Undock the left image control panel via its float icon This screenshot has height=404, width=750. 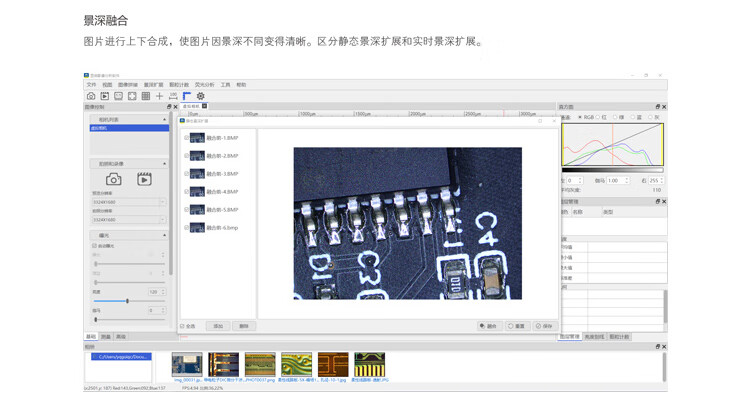click(169, 107)
